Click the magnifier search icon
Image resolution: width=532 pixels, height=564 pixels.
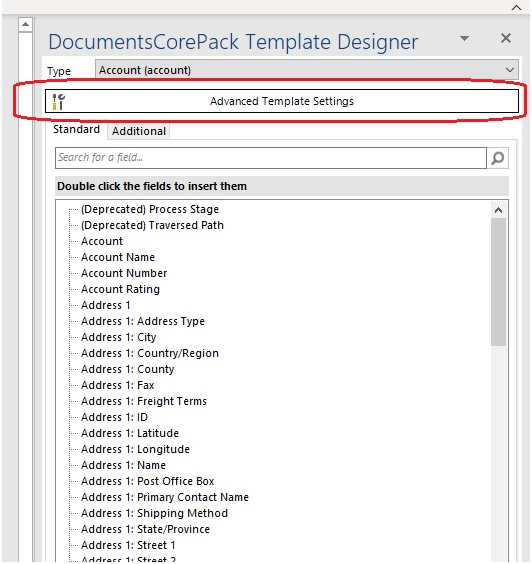[497, 158]
